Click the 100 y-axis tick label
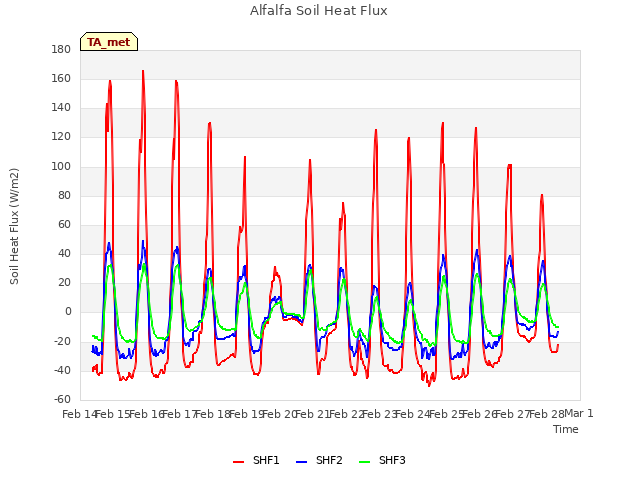 [61, 166]
